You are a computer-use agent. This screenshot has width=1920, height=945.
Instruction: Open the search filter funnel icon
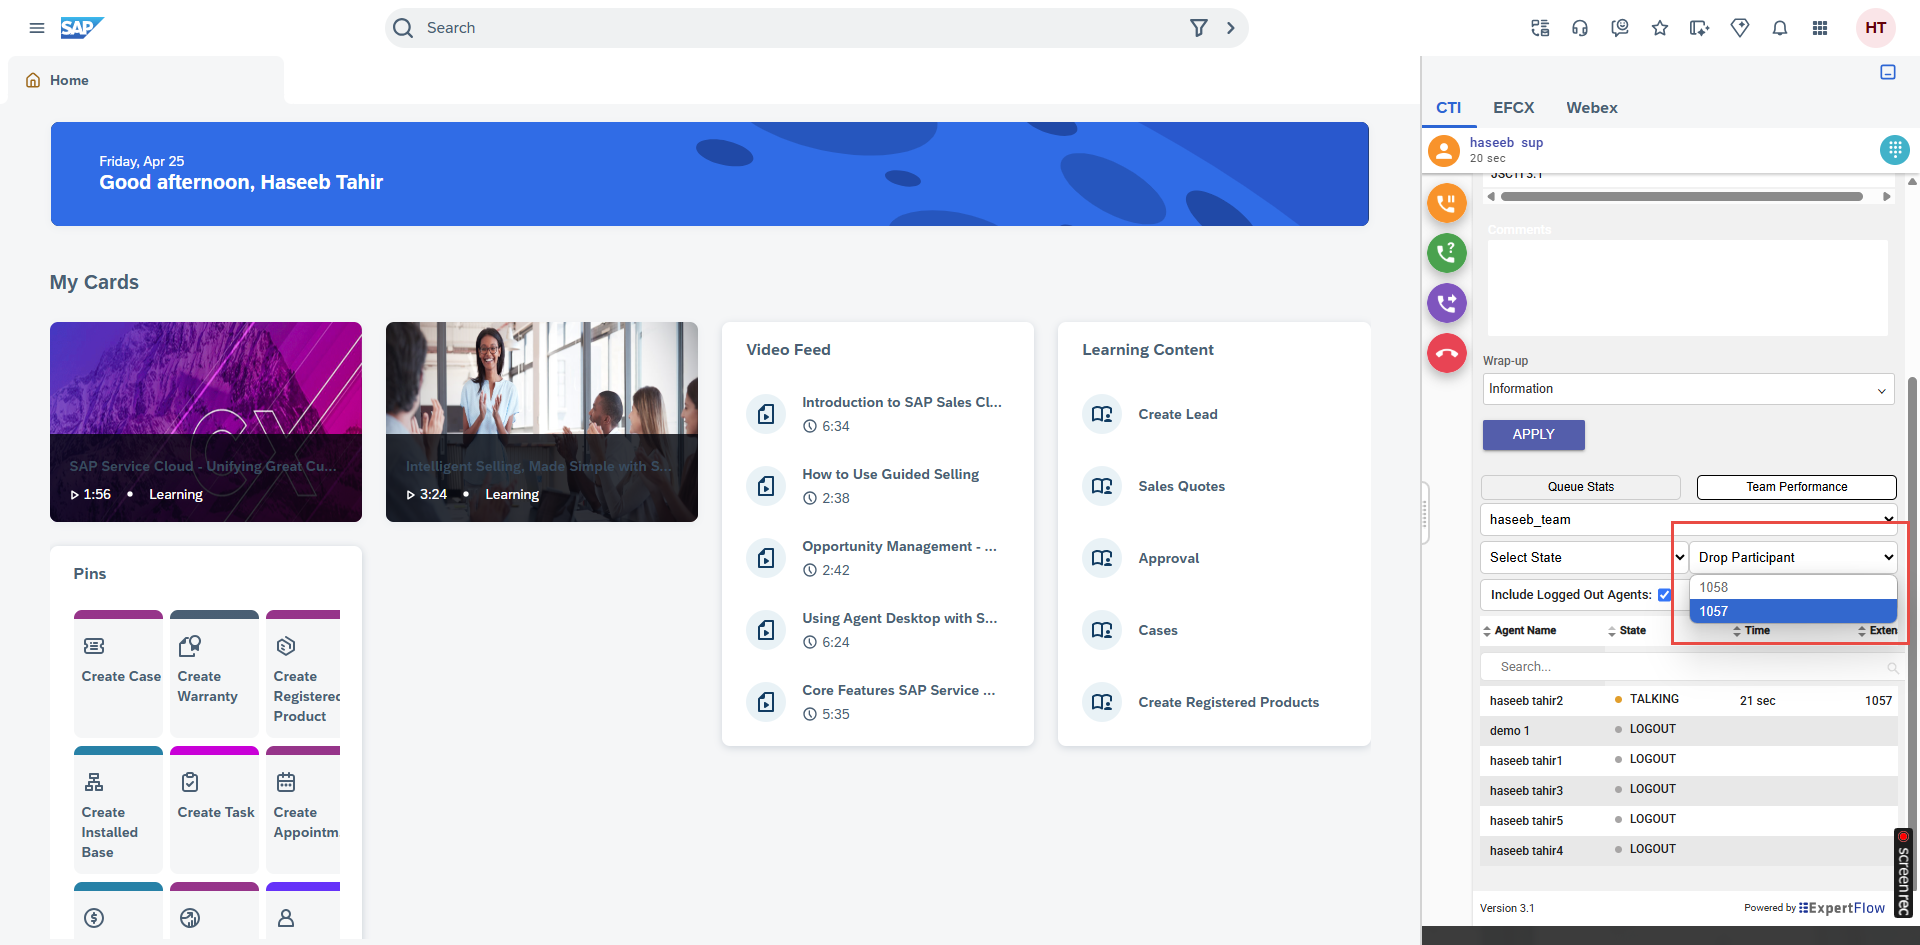(1198, 28)
